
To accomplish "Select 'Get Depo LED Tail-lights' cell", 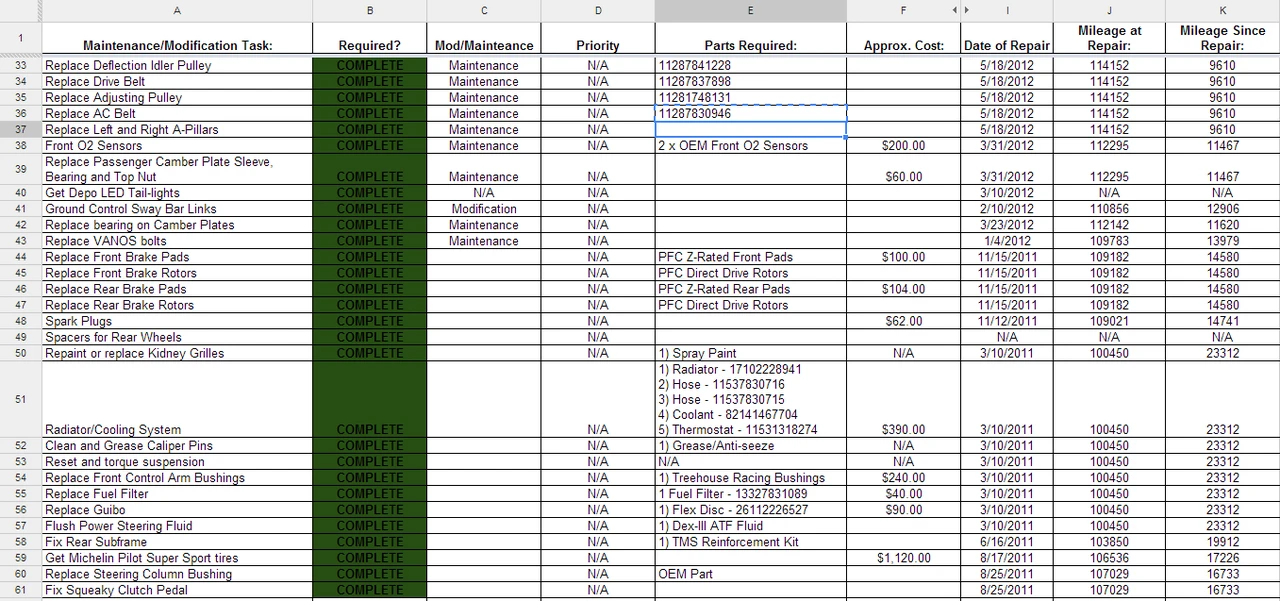I will point(177,193).
